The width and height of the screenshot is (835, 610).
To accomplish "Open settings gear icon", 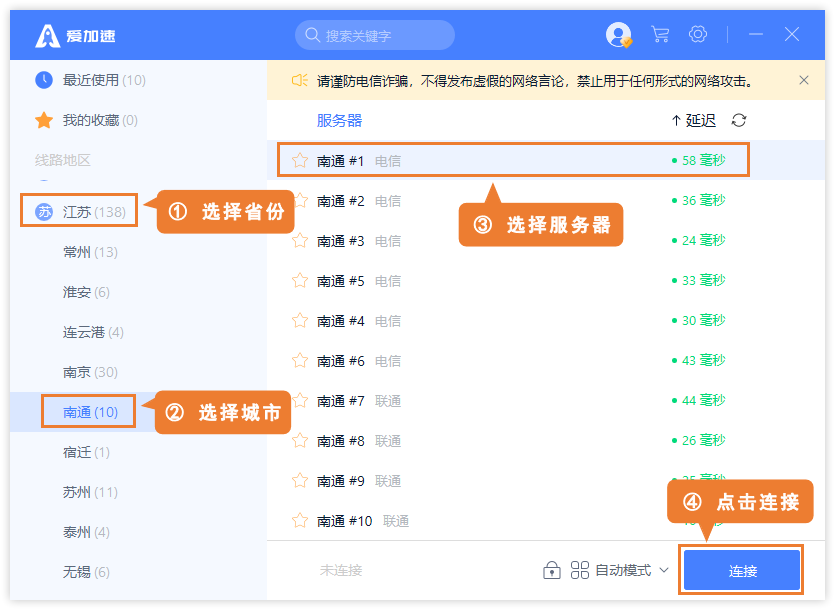I will click(x=698, y=35).
